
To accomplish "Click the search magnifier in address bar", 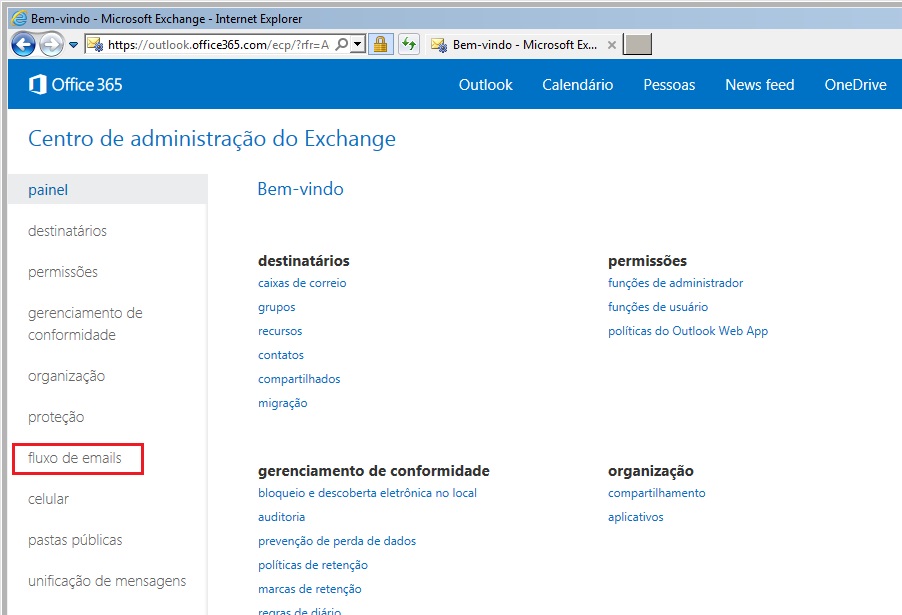I will click(342, 44).
